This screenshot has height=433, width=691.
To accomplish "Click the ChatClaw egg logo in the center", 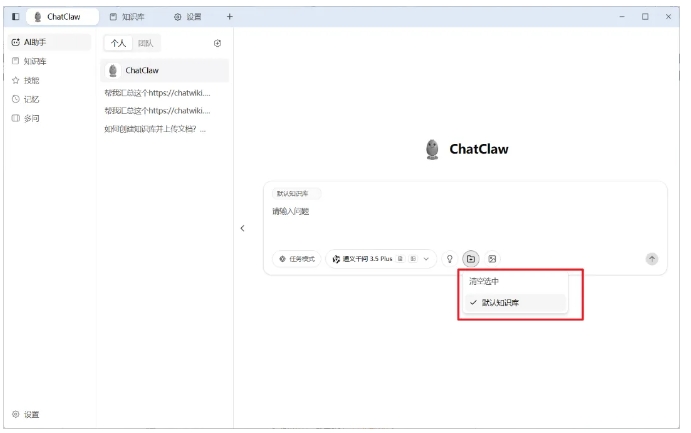I will click(432, 149).
